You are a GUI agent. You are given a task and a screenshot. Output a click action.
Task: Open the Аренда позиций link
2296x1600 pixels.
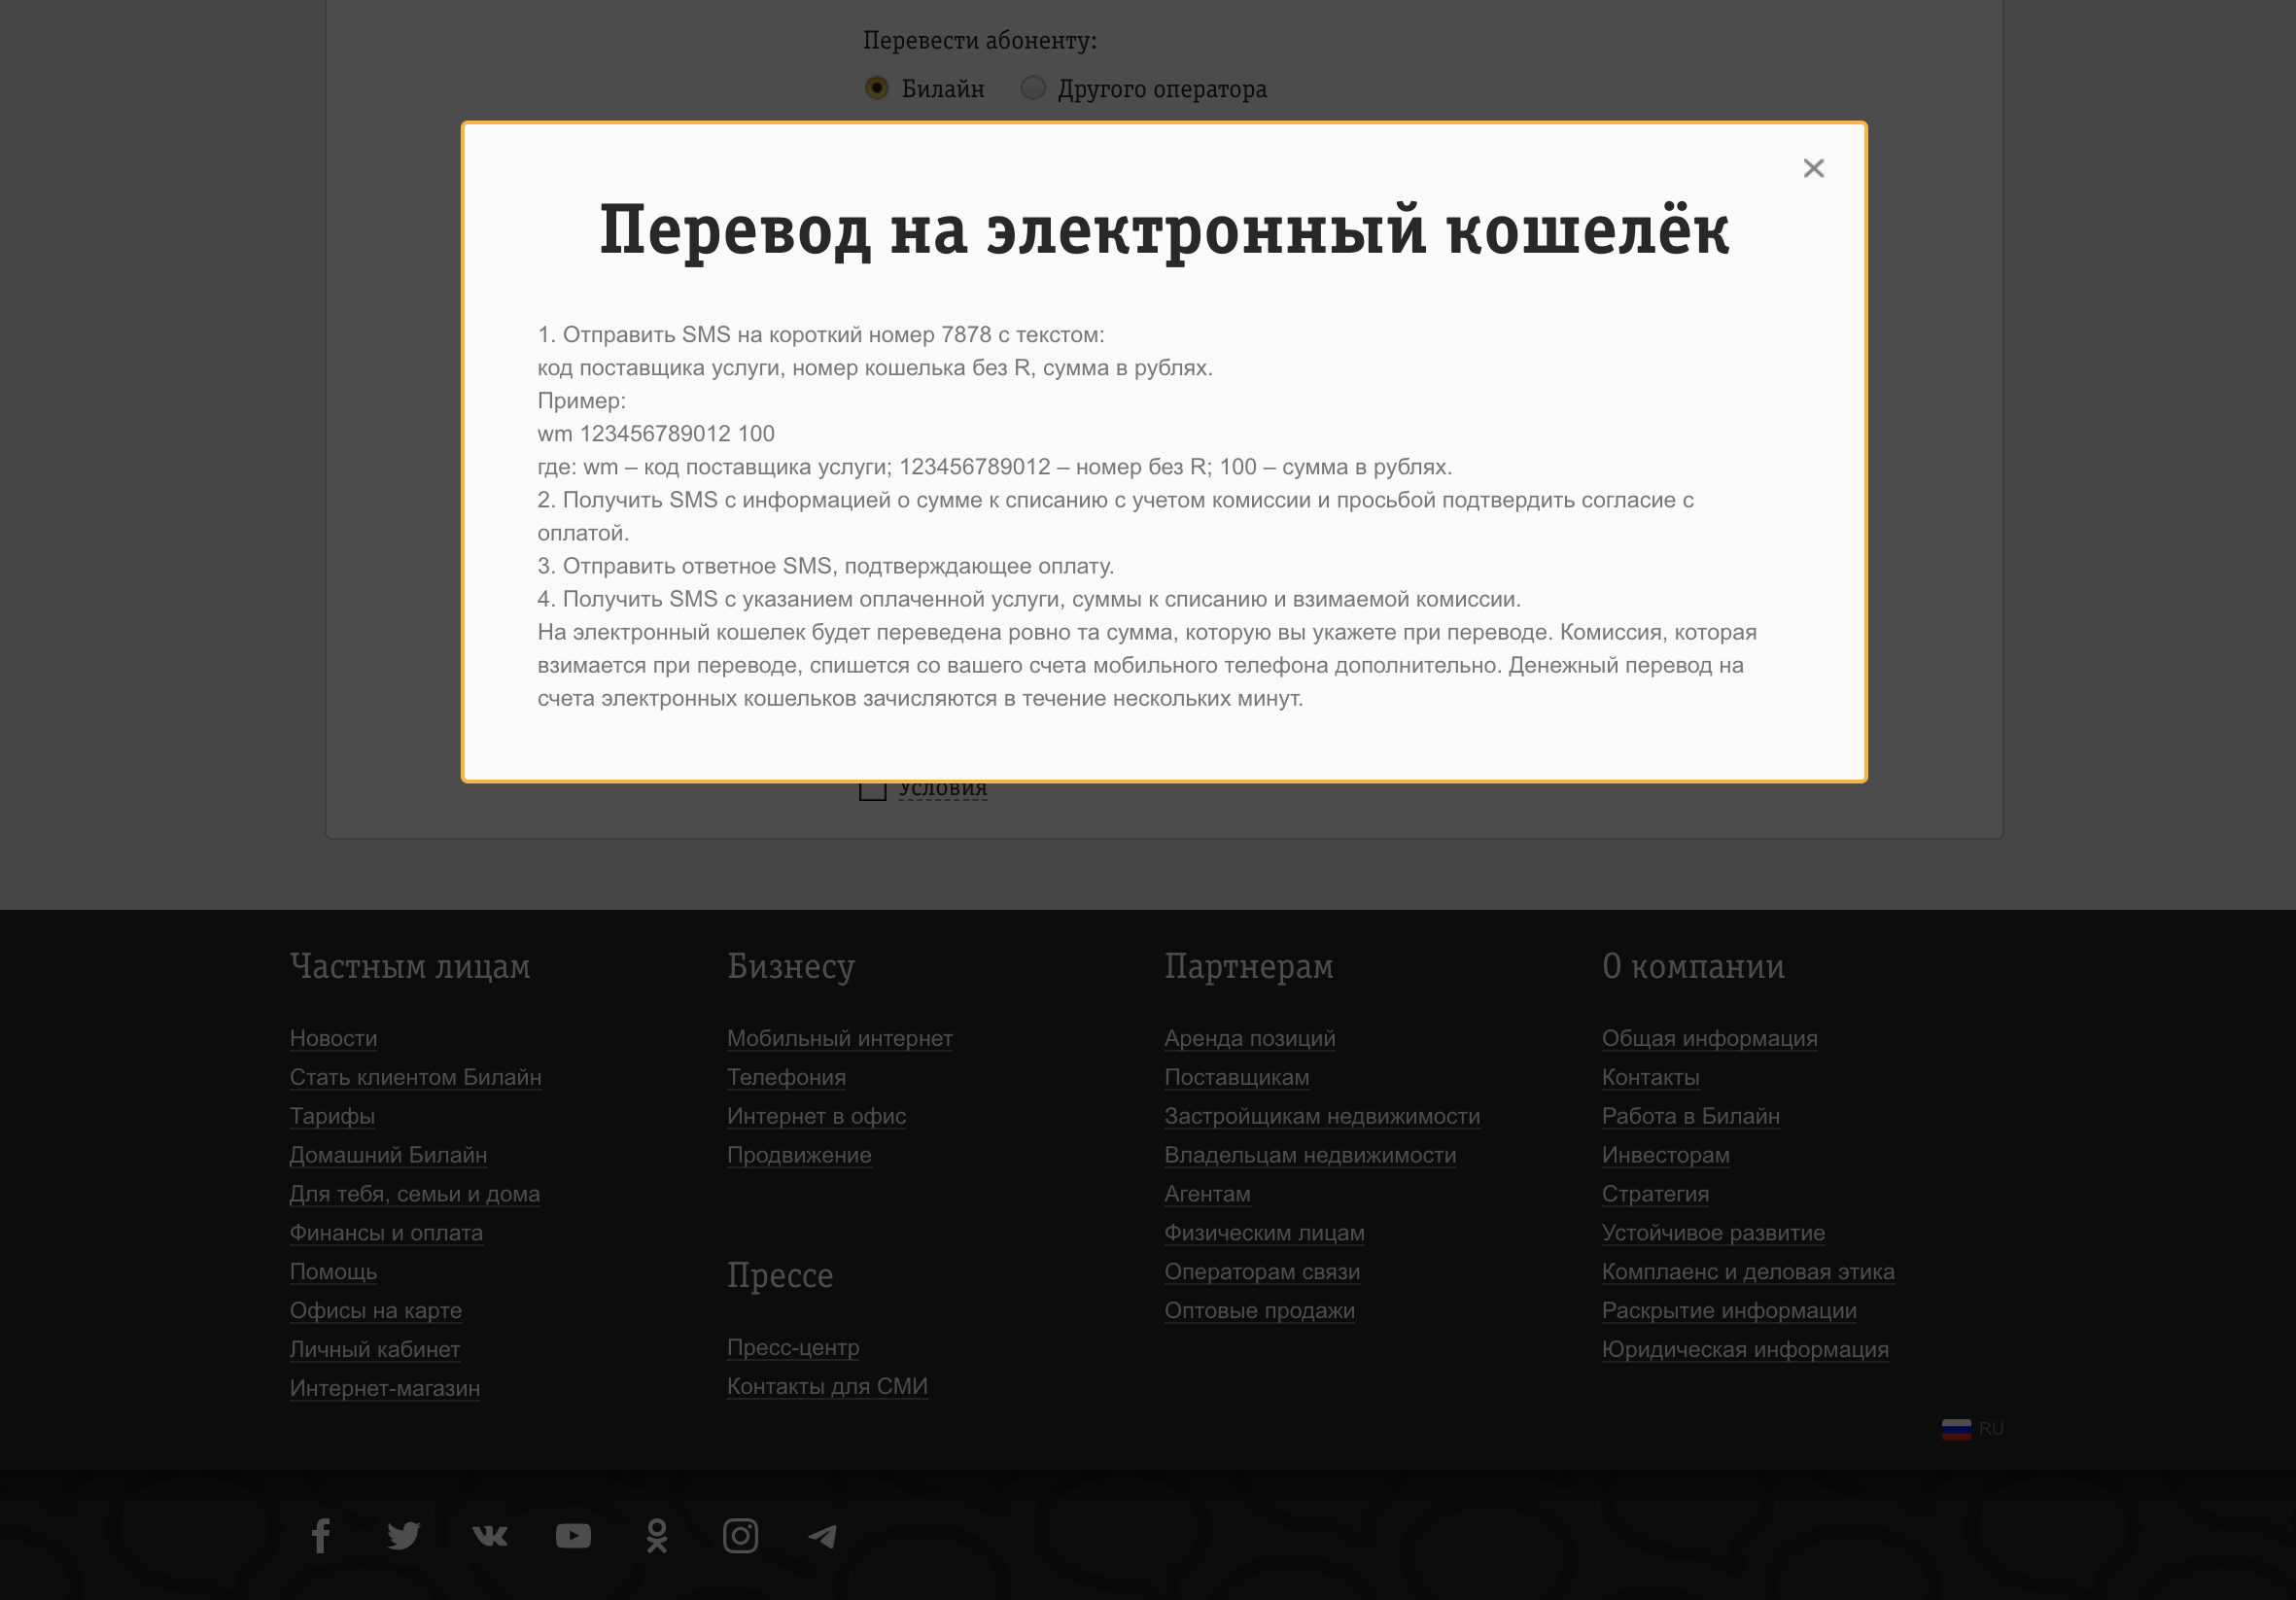click(1249, 1038)
